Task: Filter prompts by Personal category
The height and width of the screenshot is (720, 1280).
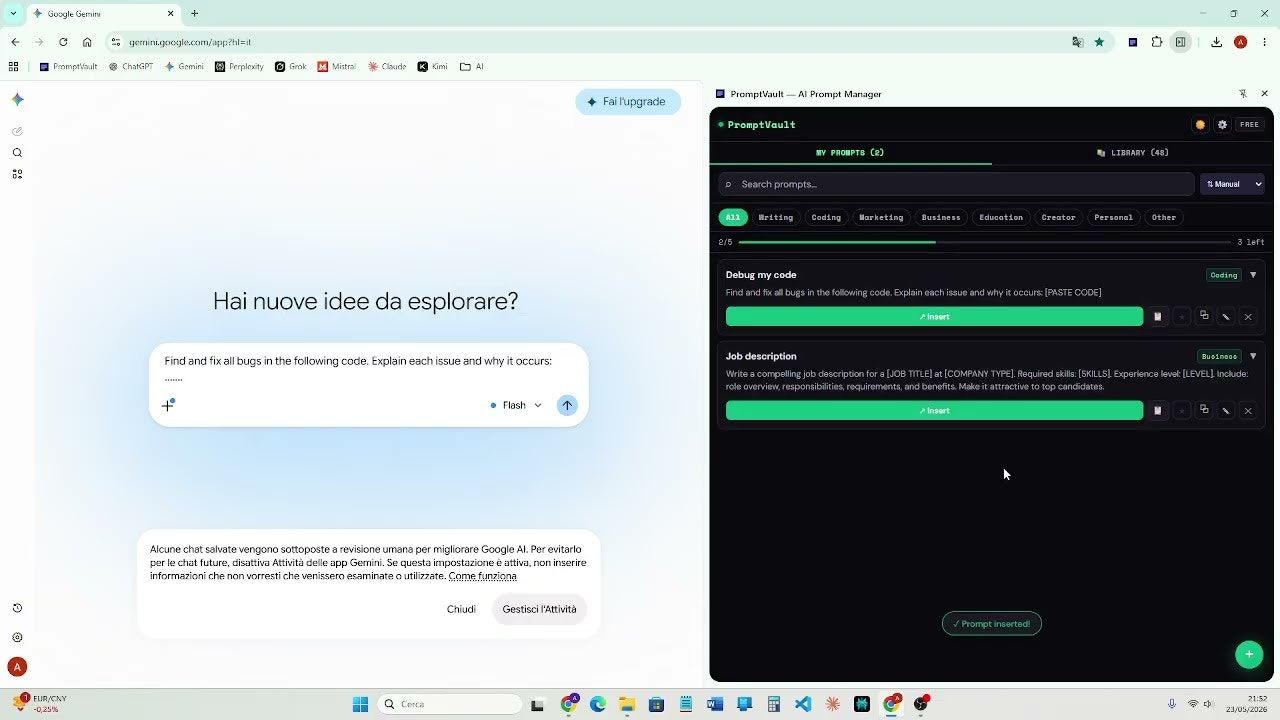Action: (1113, 217)
